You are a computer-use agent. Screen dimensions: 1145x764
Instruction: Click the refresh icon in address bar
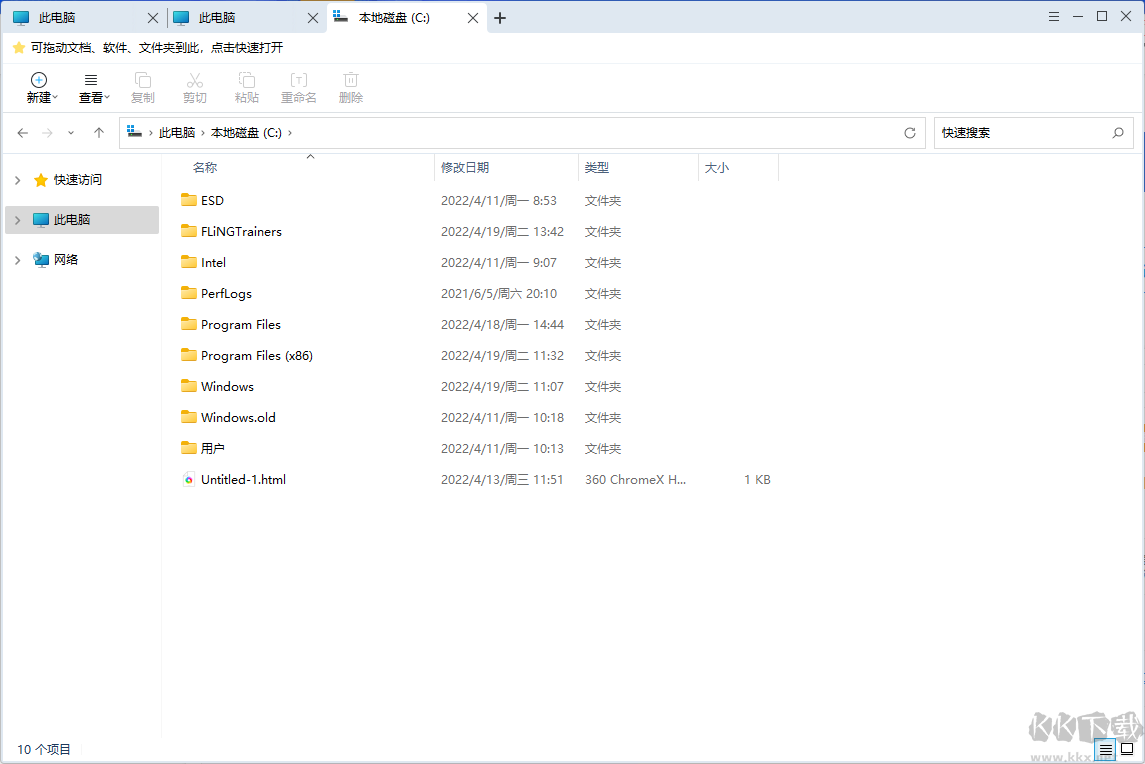click(909, 133)
